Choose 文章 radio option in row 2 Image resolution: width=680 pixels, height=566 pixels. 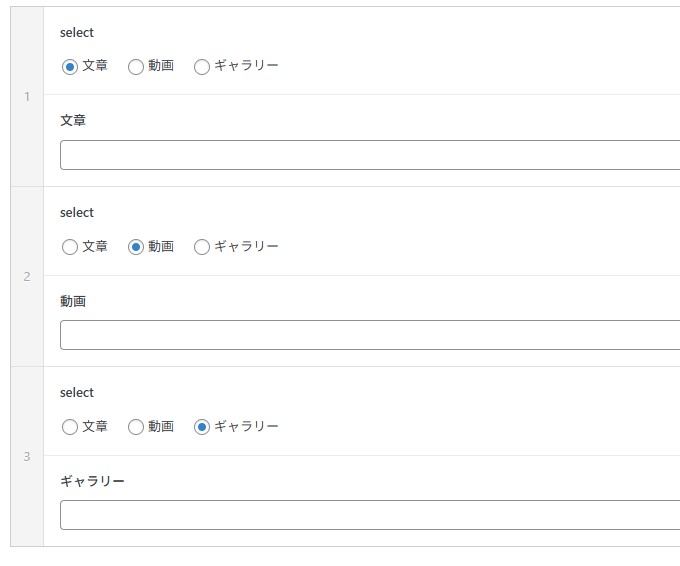[x=70, y=247]
